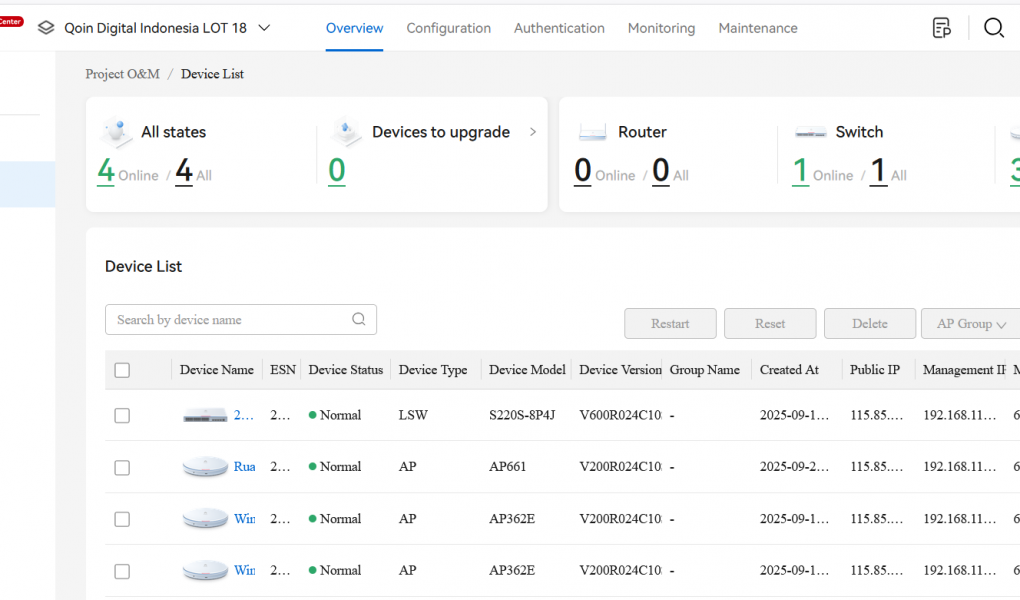Open the AP Group dropdown

coord(970,324)
